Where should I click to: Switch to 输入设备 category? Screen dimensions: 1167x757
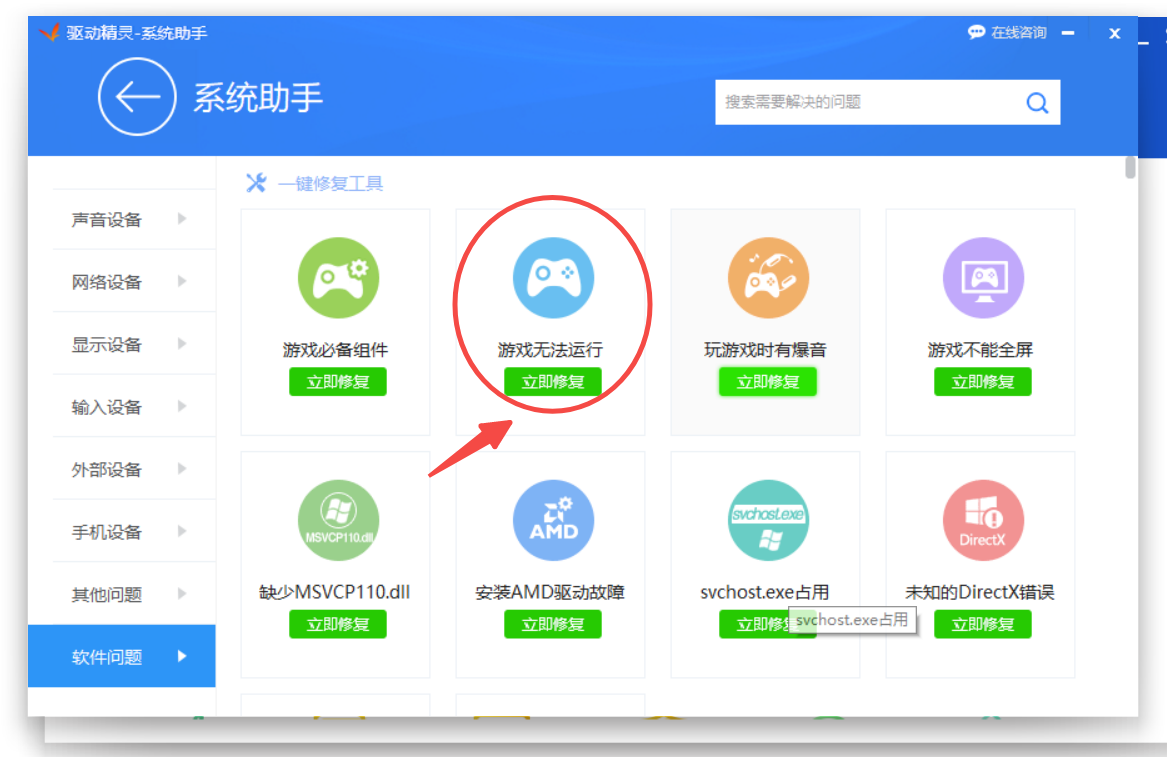(x=107, y=407)
